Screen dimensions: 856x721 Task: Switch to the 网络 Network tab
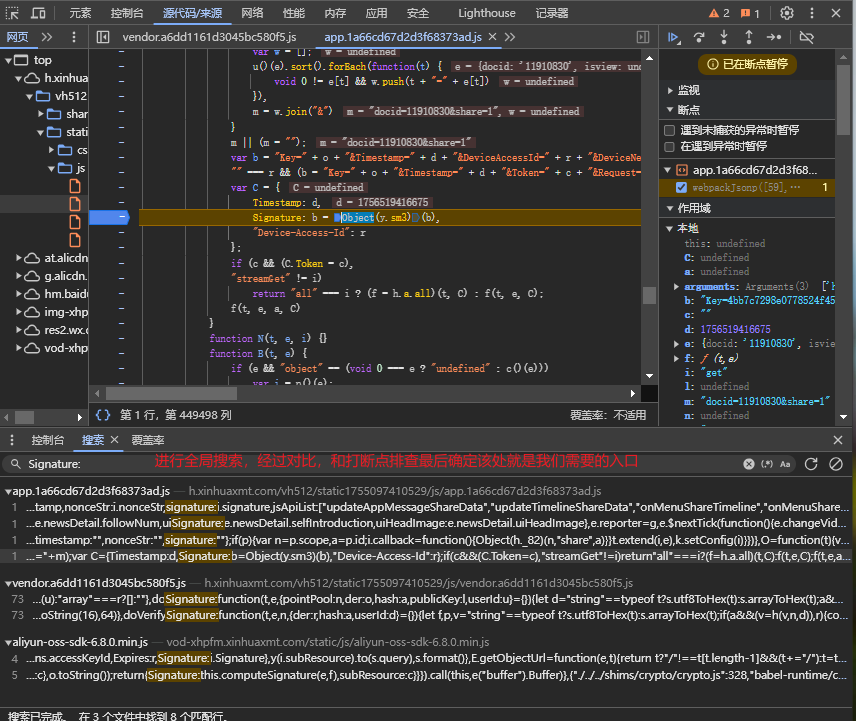[252, 13]
